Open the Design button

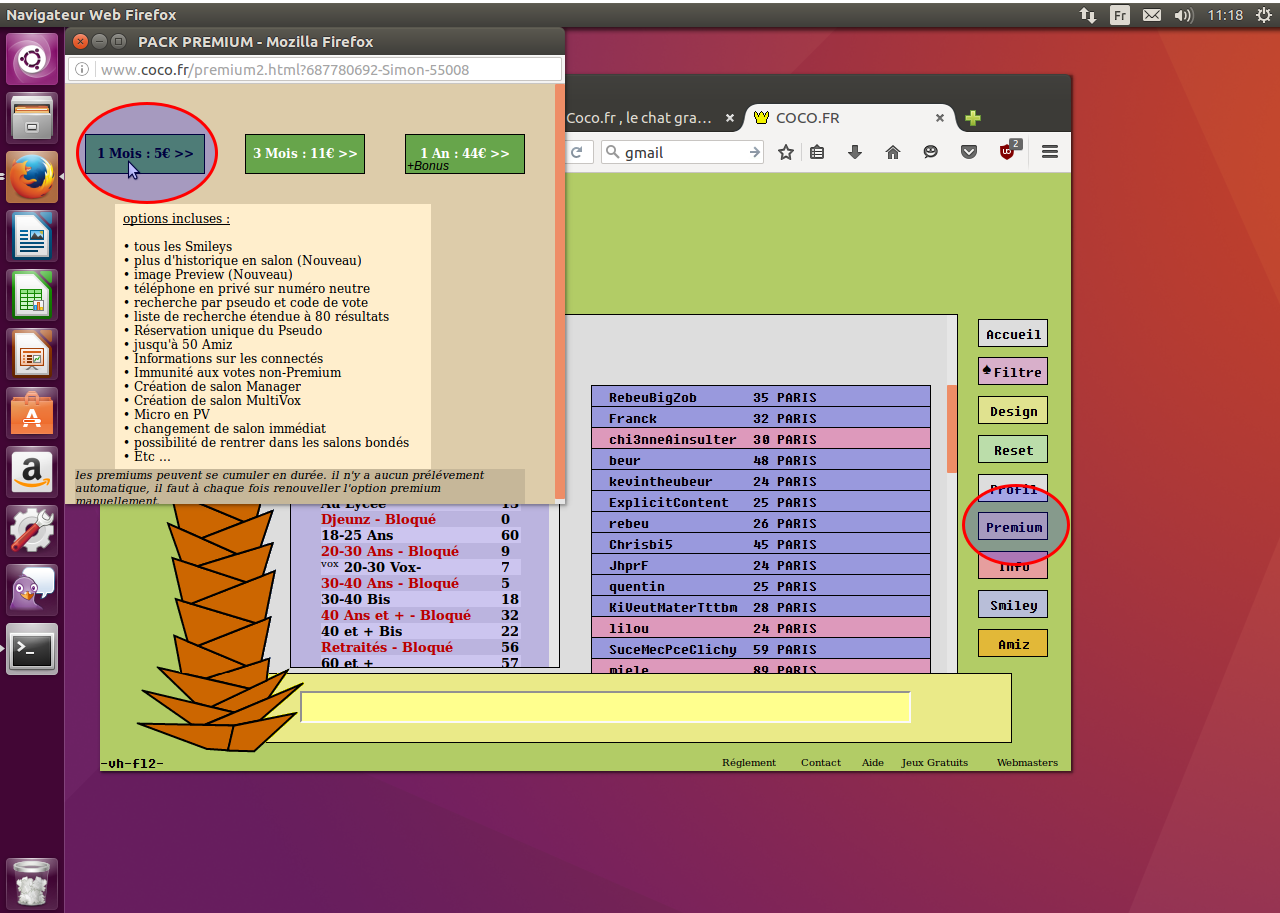[1013, 411]
